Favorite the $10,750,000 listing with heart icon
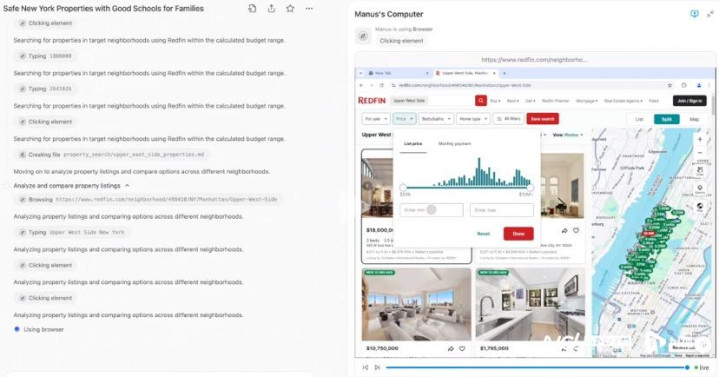The height and width of the screenshot is (377, 719). pos(462,349)
